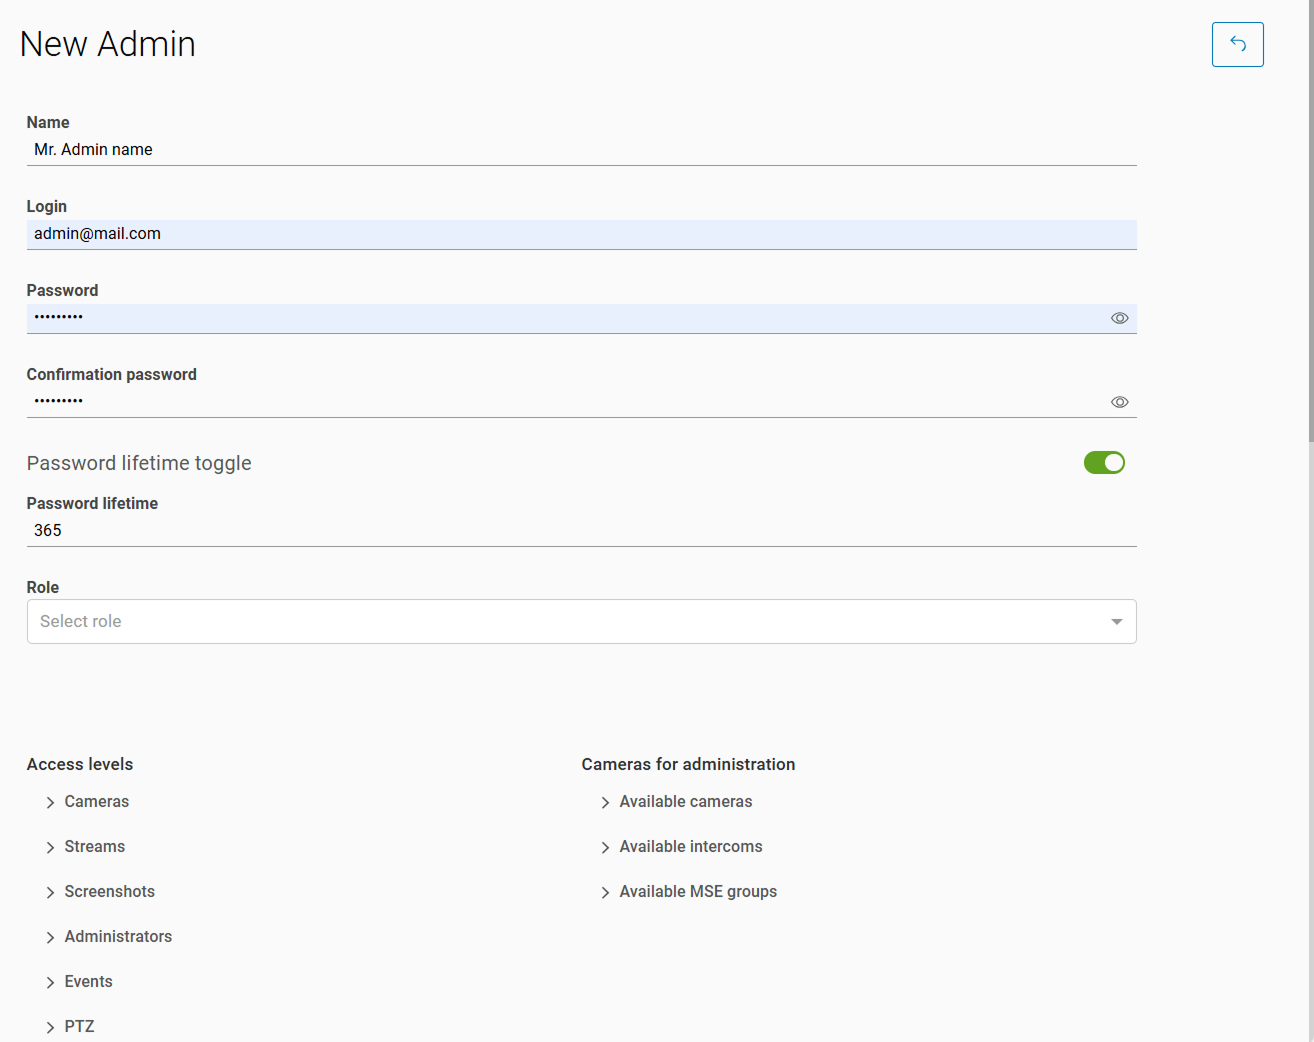This screenshot has height=1042, width=1314.
Task: Focus the Login email field
Action: coord(580,234)
